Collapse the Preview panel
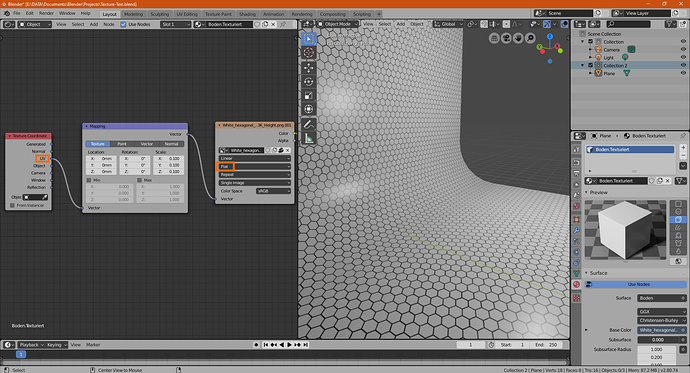The height and width of the screenshot is (373, 690). pyautogui.click(x=587, y=192)
